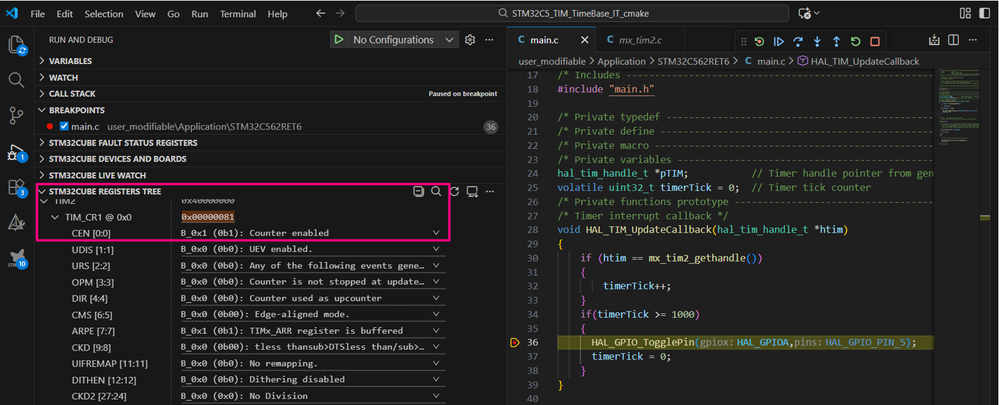Open Run and Debug view icon

click(16, 153)
